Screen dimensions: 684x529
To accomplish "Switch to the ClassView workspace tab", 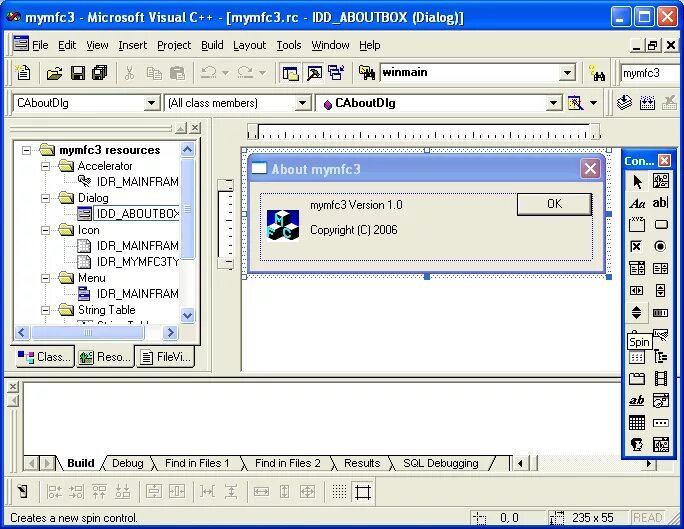I will point(44,357).
